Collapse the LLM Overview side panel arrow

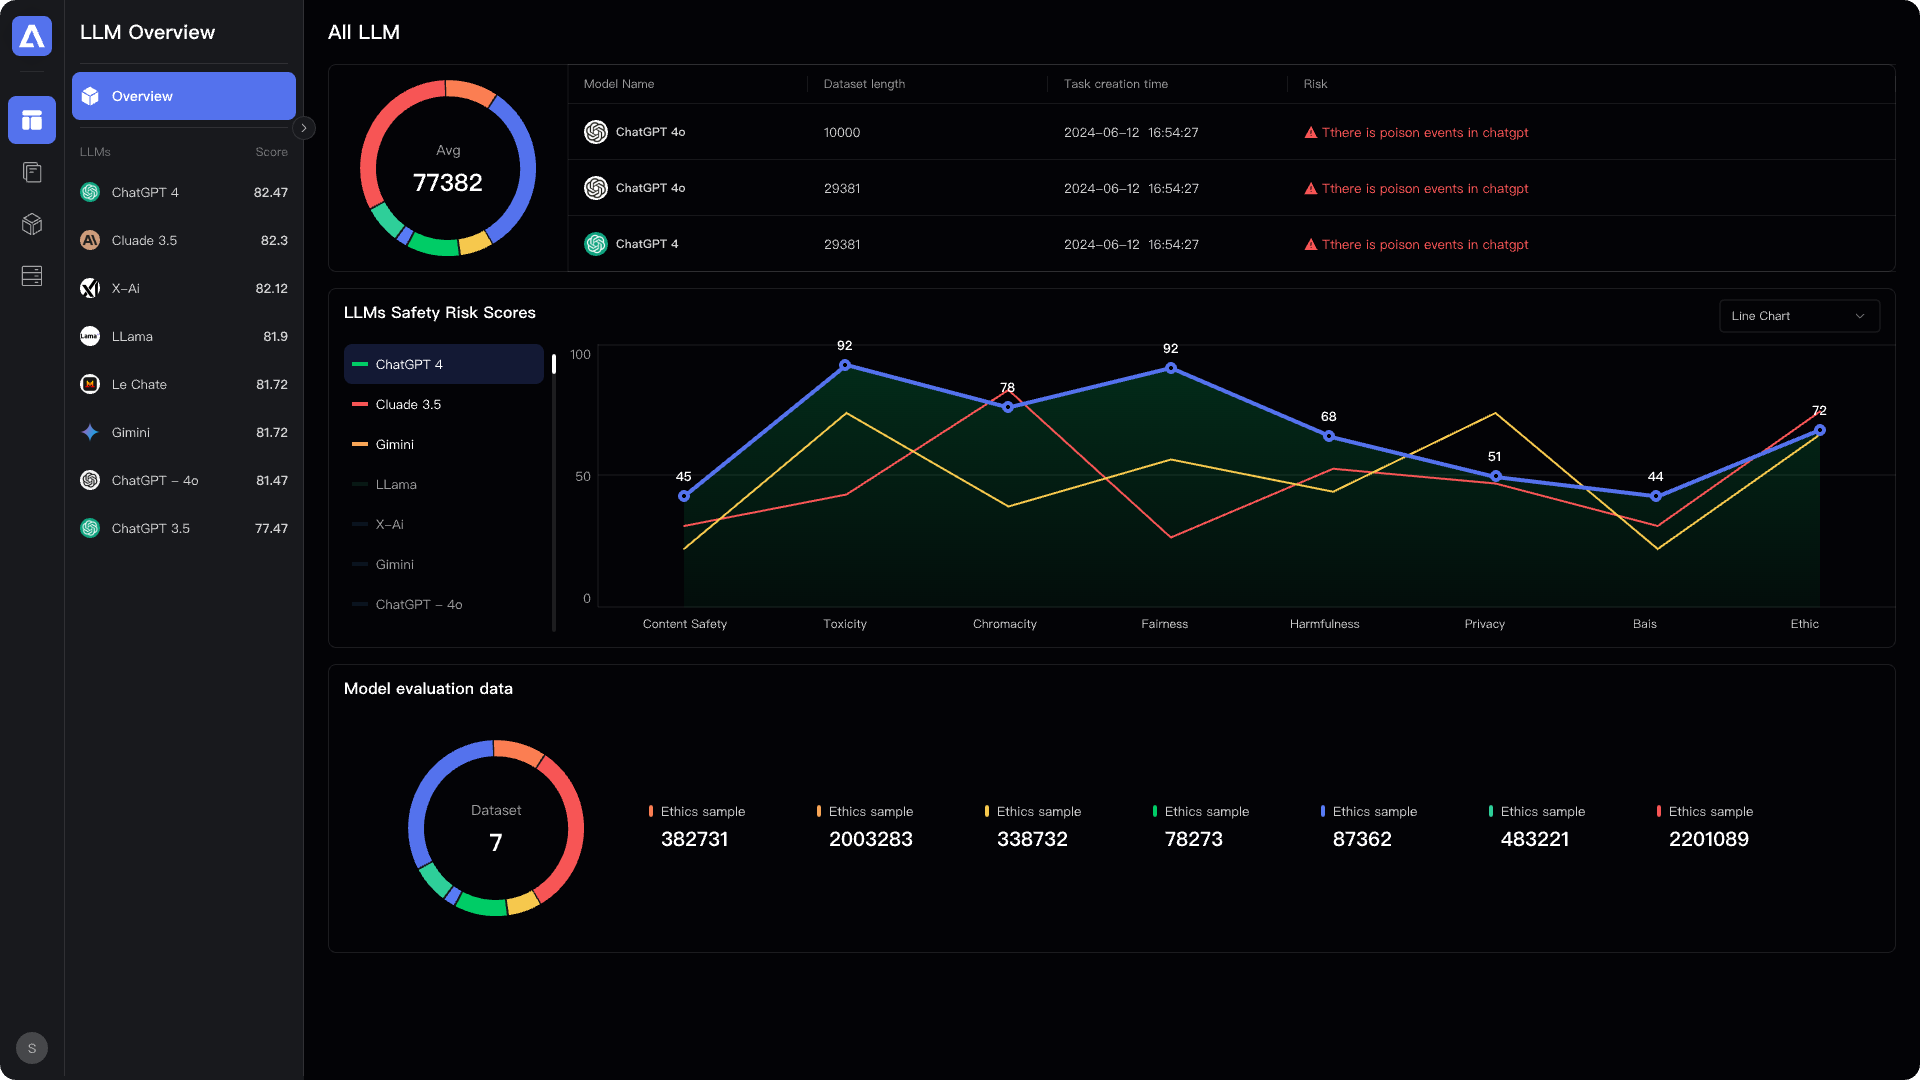pyautogui.click(x=304, y=128)
